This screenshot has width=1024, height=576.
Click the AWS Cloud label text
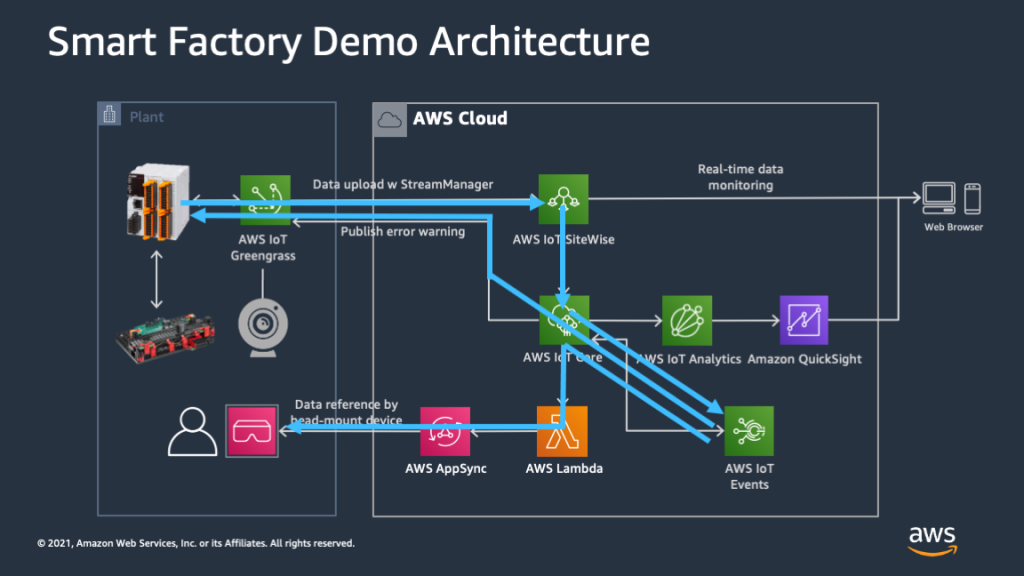point(459,118)
